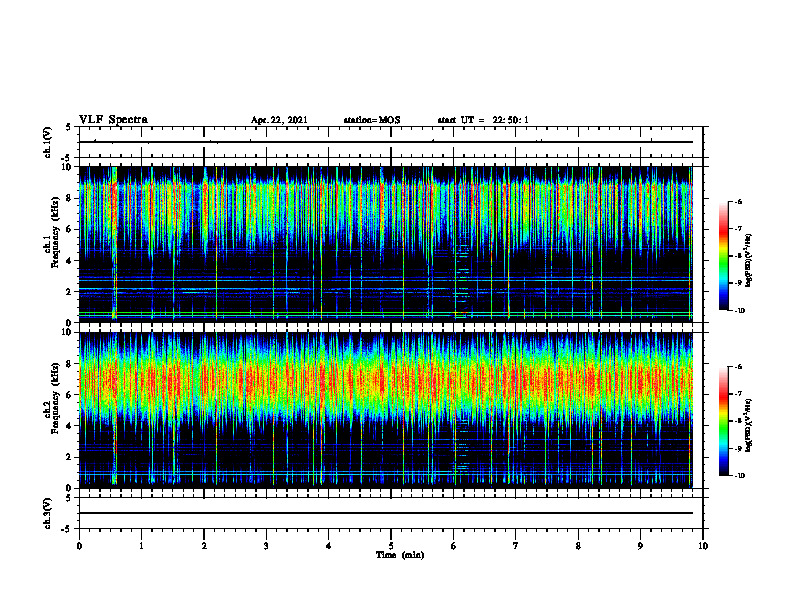Click tick label "9" on the Time axis
The height and width of the screenshot is (612, 792).
pyautogui.click(x=640, y=546)
